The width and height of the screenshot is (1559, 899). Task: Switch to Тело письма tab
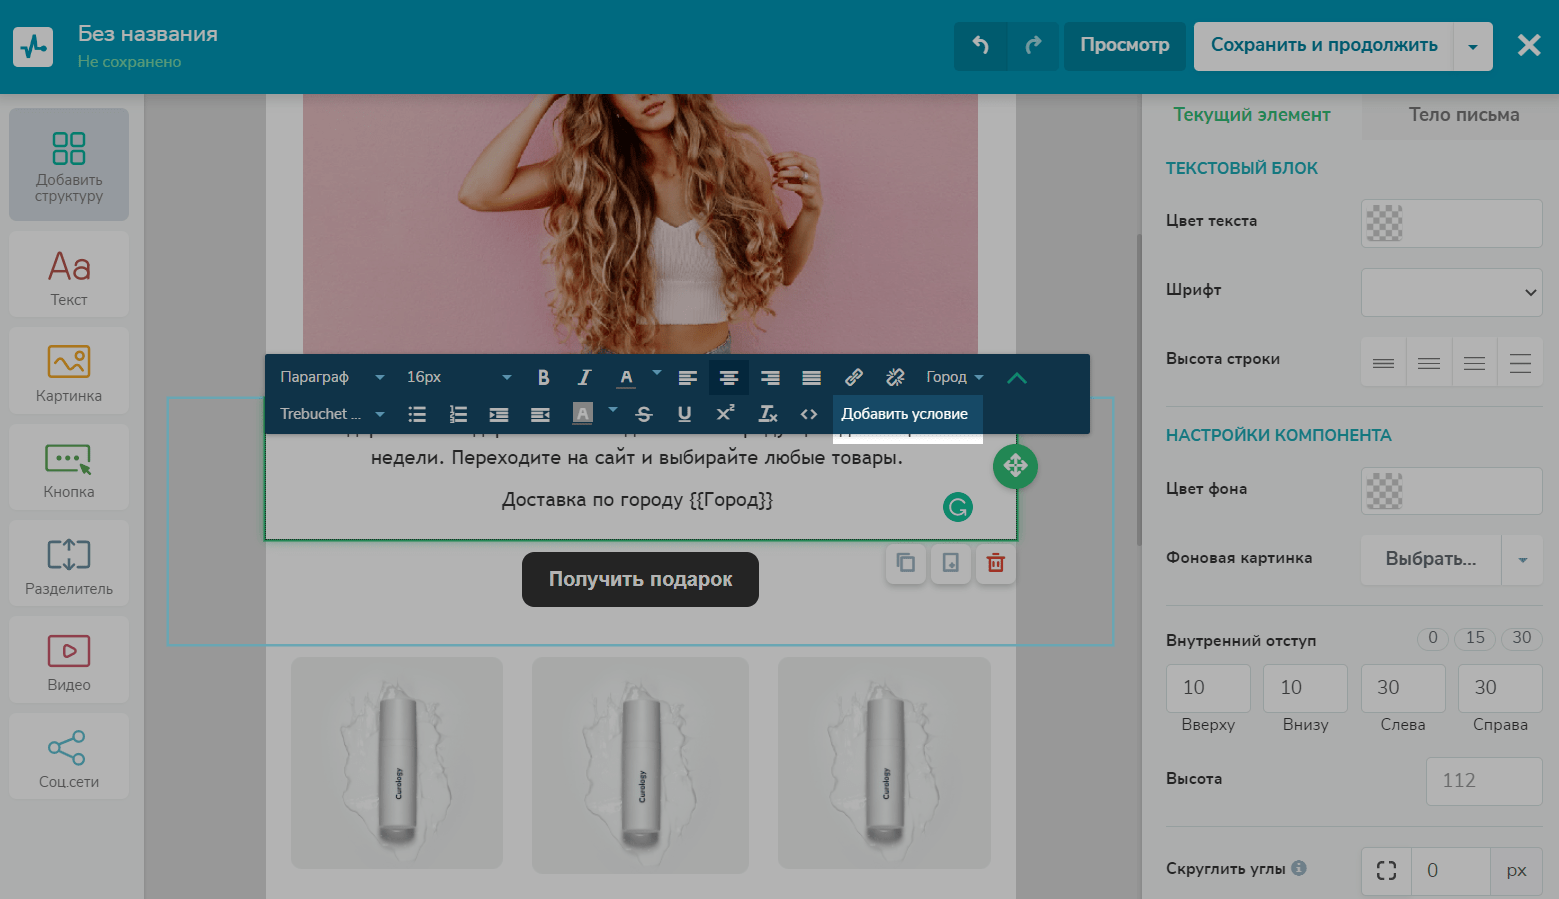(1463, 115)
